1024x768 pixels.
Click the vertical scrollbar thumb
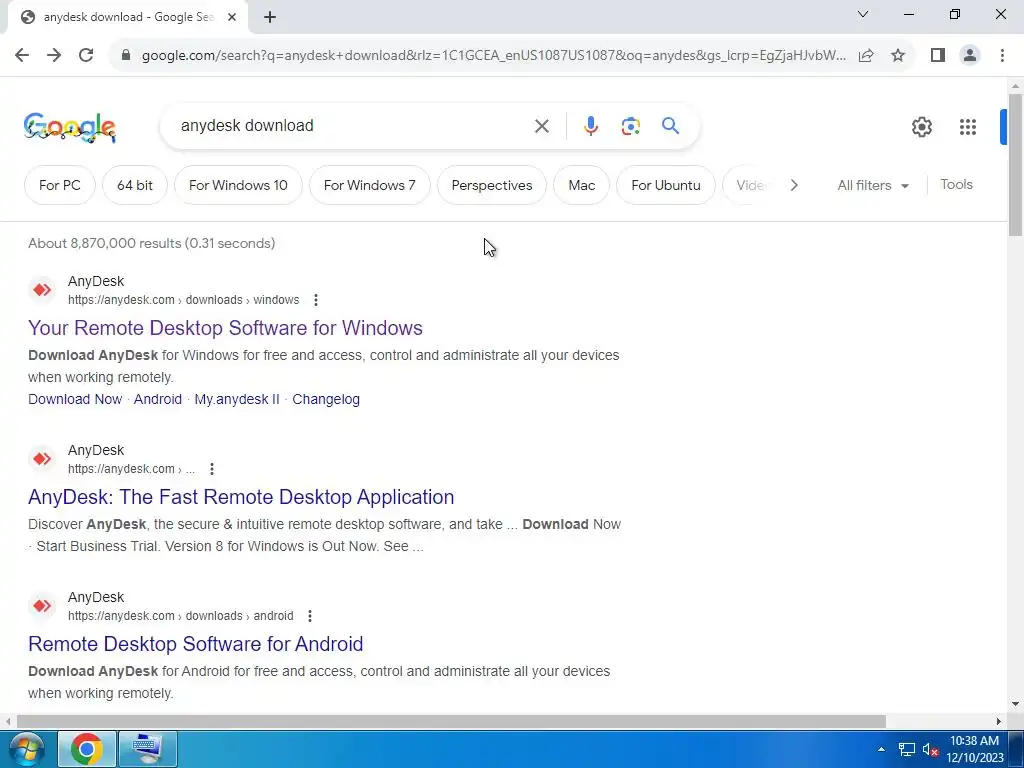[x=1015, y=165]
